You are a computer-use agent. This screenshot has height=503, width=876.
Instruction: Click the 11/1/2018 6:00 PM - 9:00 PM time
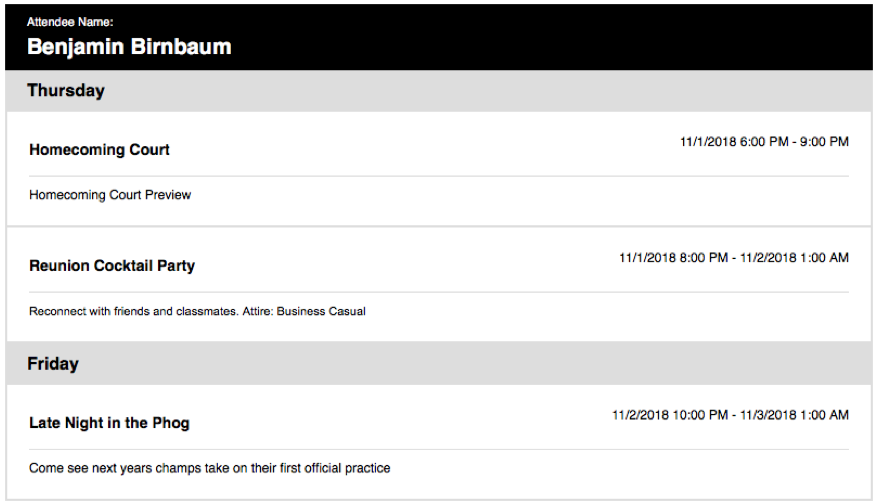pyautogui.click(x=764, y=142)
